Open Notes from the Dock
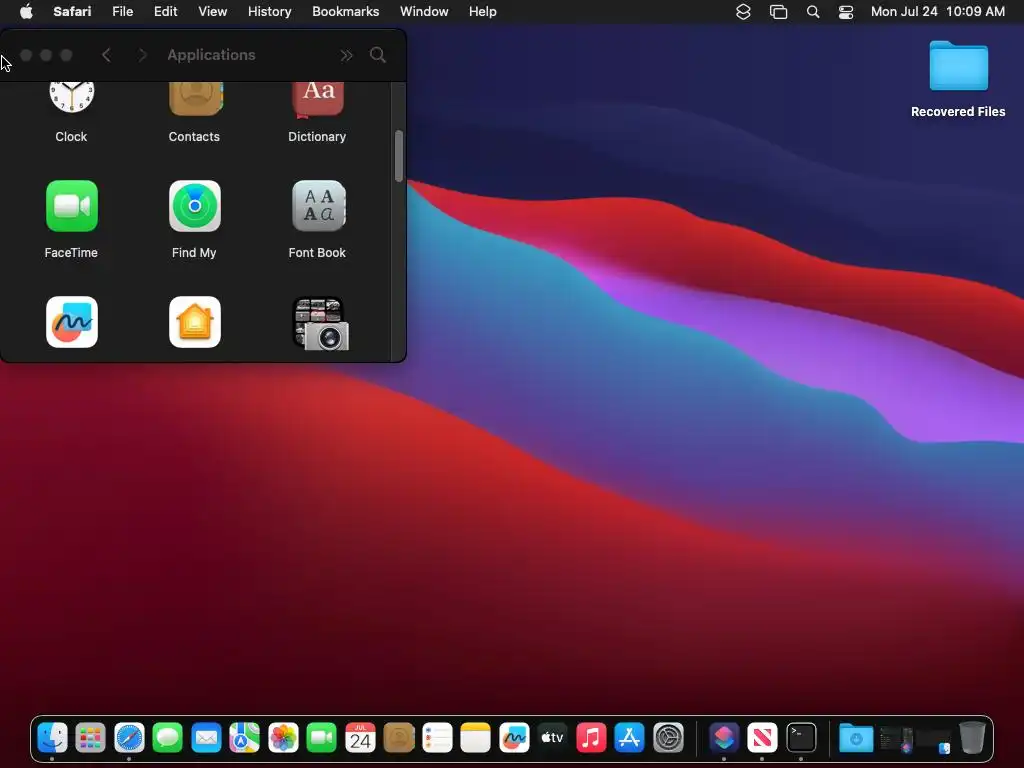This screenshot has width=1024, height=768. (475, 738)
